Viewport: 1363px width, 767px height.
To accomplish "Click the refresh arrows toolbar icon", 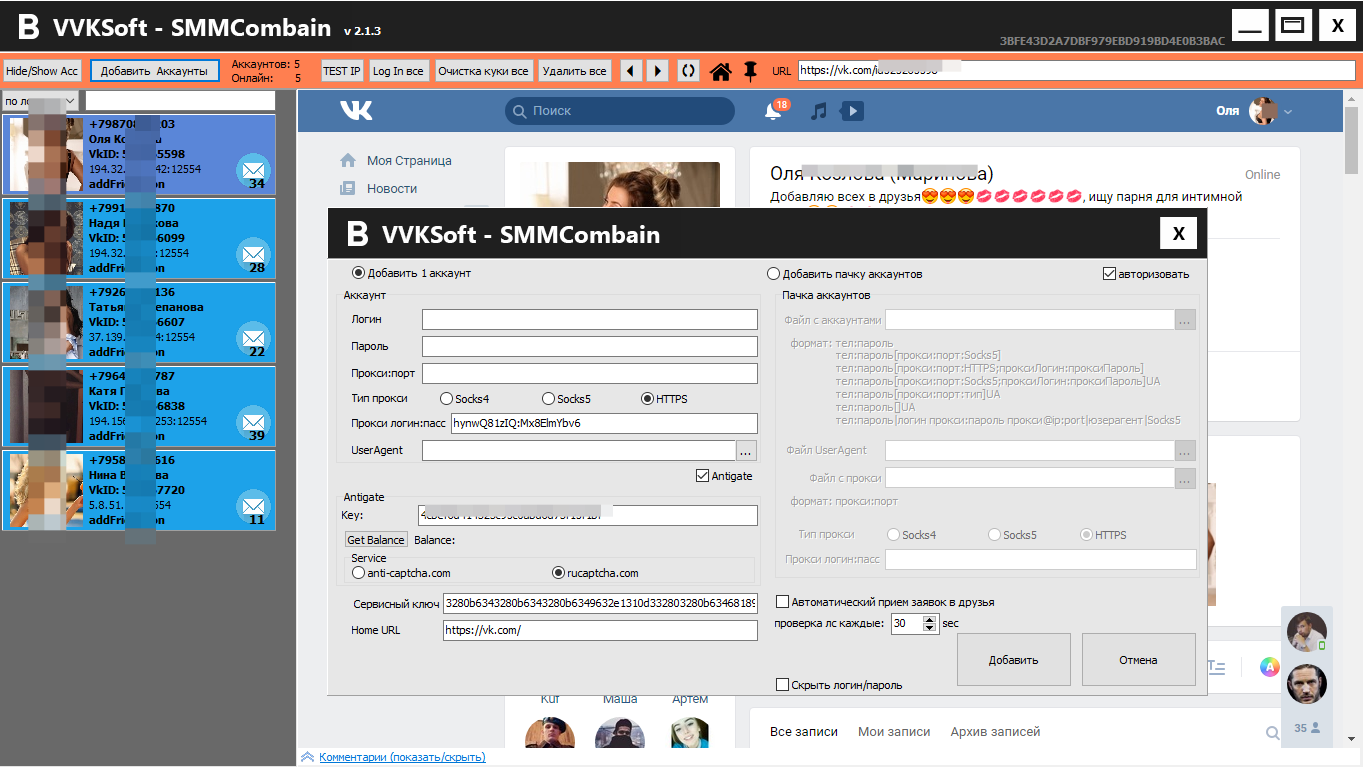I will 688,71.
